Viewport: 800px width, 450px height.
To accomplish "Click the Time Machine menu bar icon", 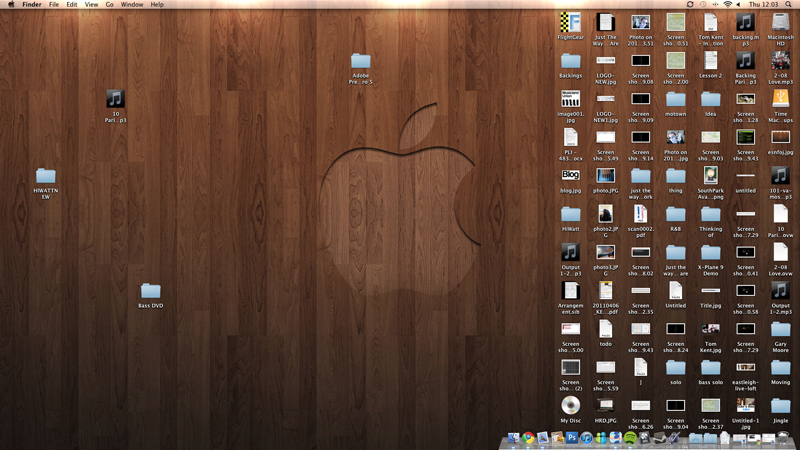I will pyautogui.click(x=703, y=5).
